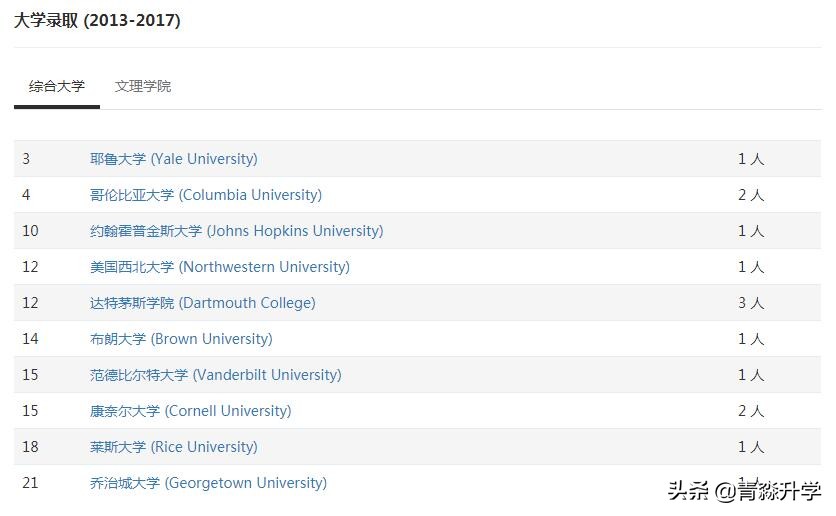The width and height of the screenshot is (836, 516).
Task: Click the 头条 @青丝升学 watermark
Action: (743, 492)
